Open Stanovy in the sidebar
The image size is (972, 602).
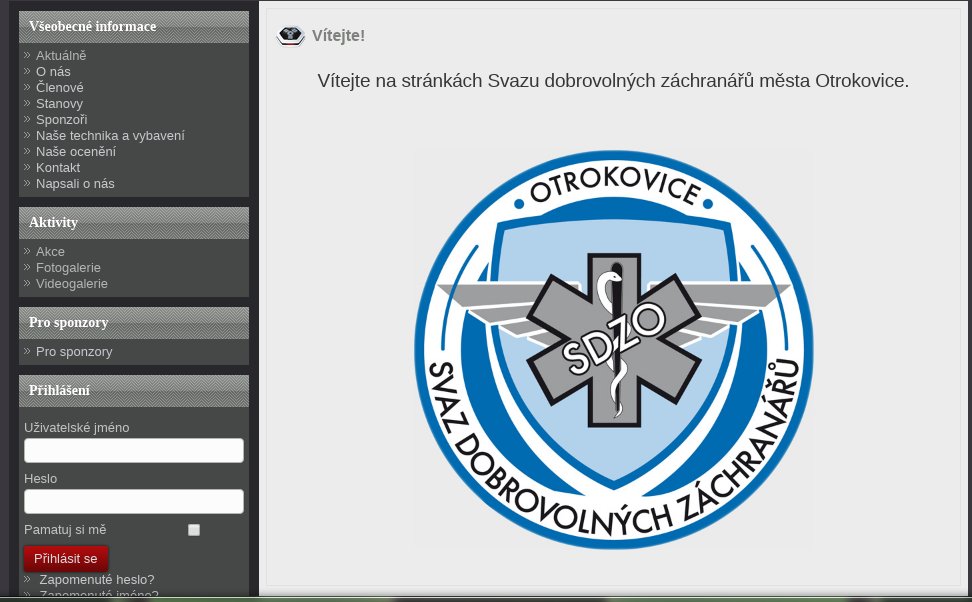[60, 104]
